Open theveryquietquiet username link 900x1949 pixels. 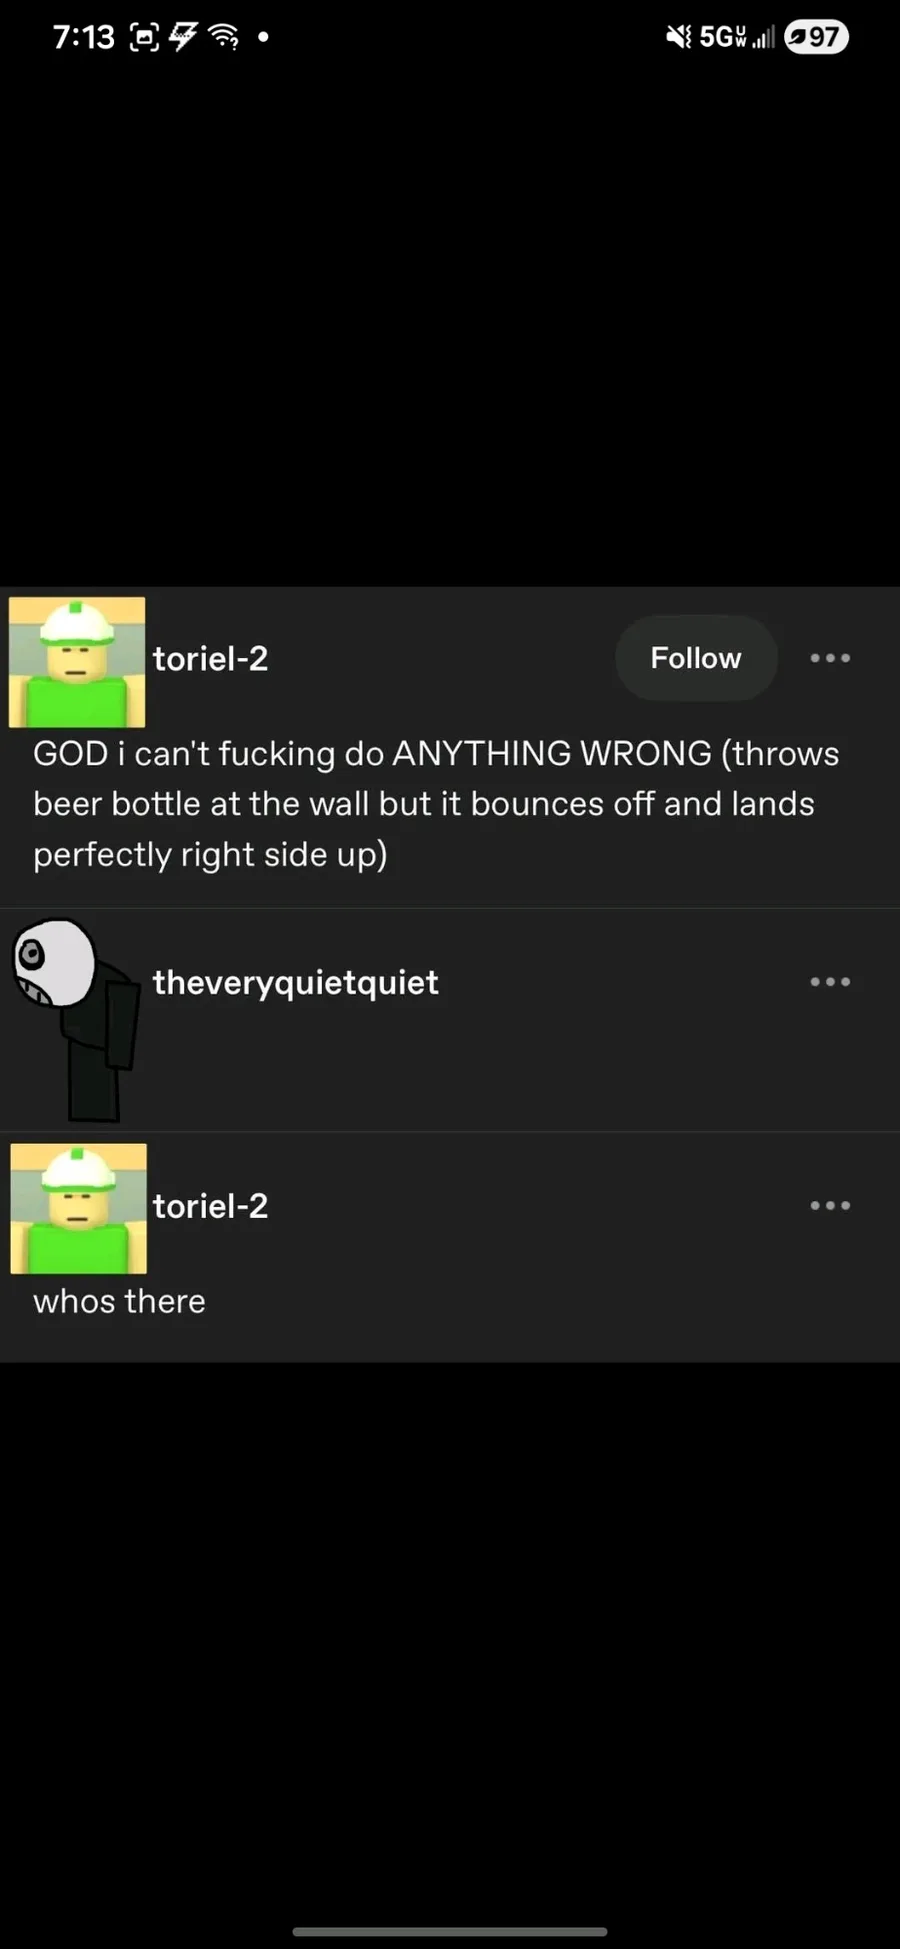coord(295,982)
